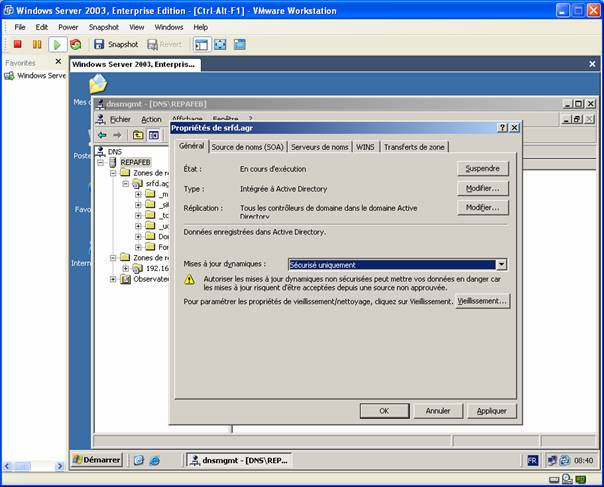Switch to the WINS tab

[x=365, y=147]
